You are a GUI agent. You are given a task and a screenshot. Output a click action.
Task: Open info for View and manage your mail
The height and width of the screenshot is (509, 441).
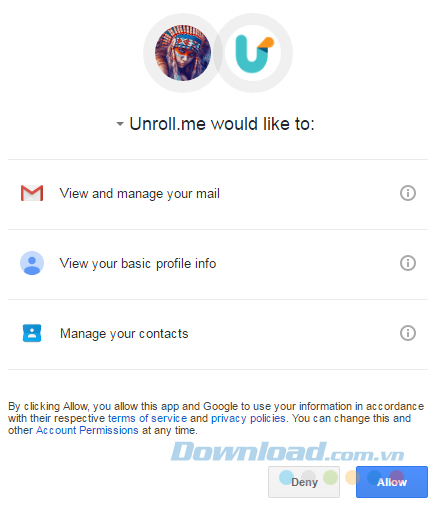[408, 193]
